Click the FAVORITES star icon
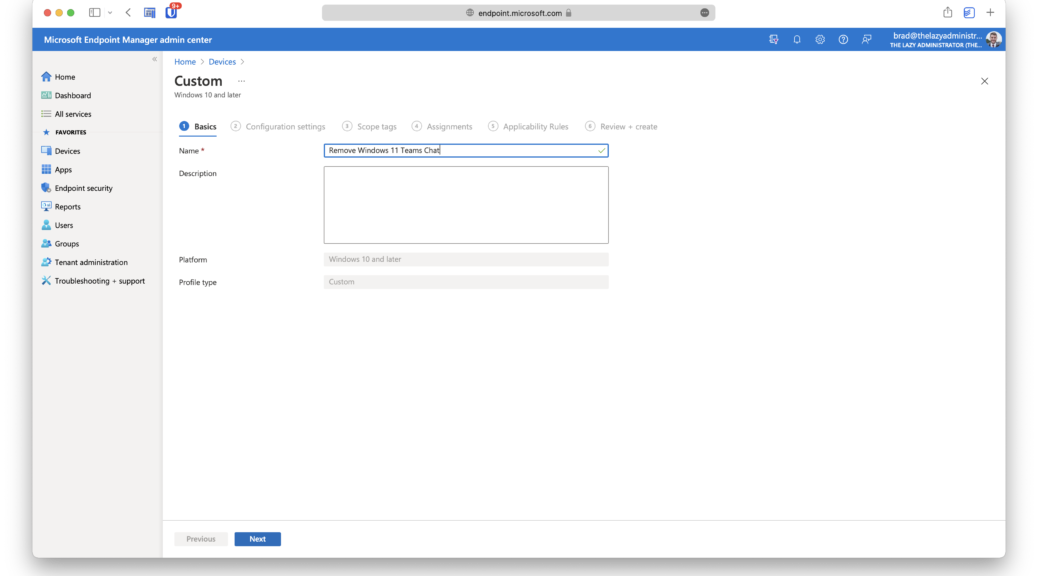 pyautogui.click(x=46, y=132)
